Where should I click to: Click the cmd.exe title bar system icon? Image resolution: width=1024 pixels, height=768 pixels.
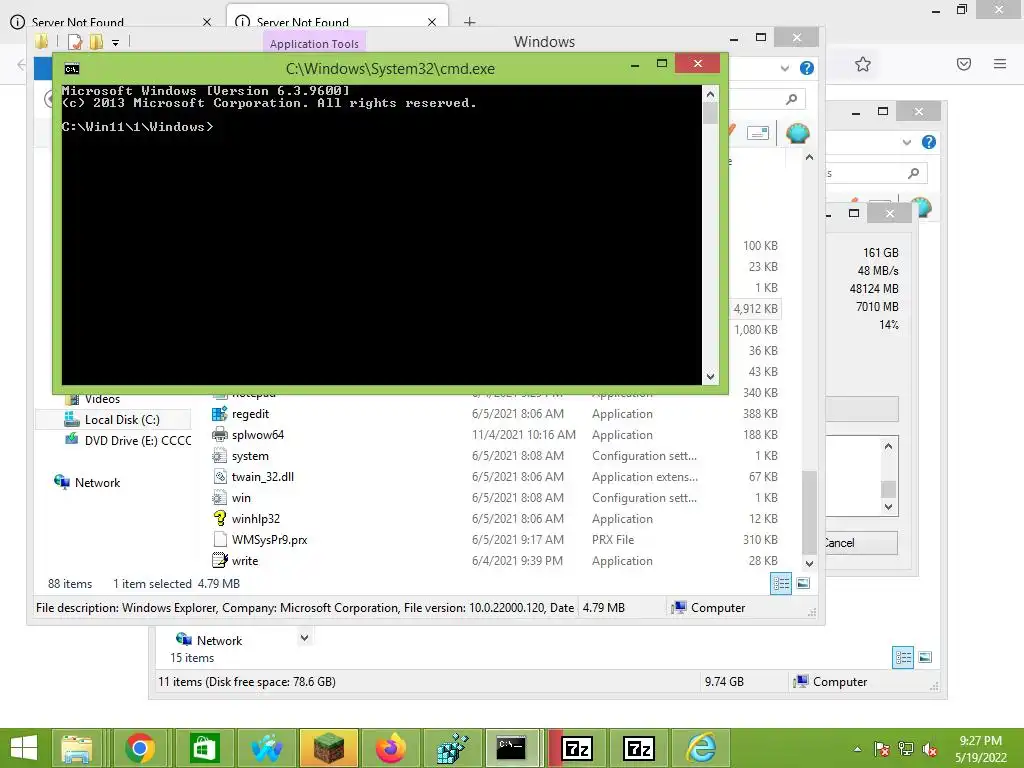(x=72, y=69)
